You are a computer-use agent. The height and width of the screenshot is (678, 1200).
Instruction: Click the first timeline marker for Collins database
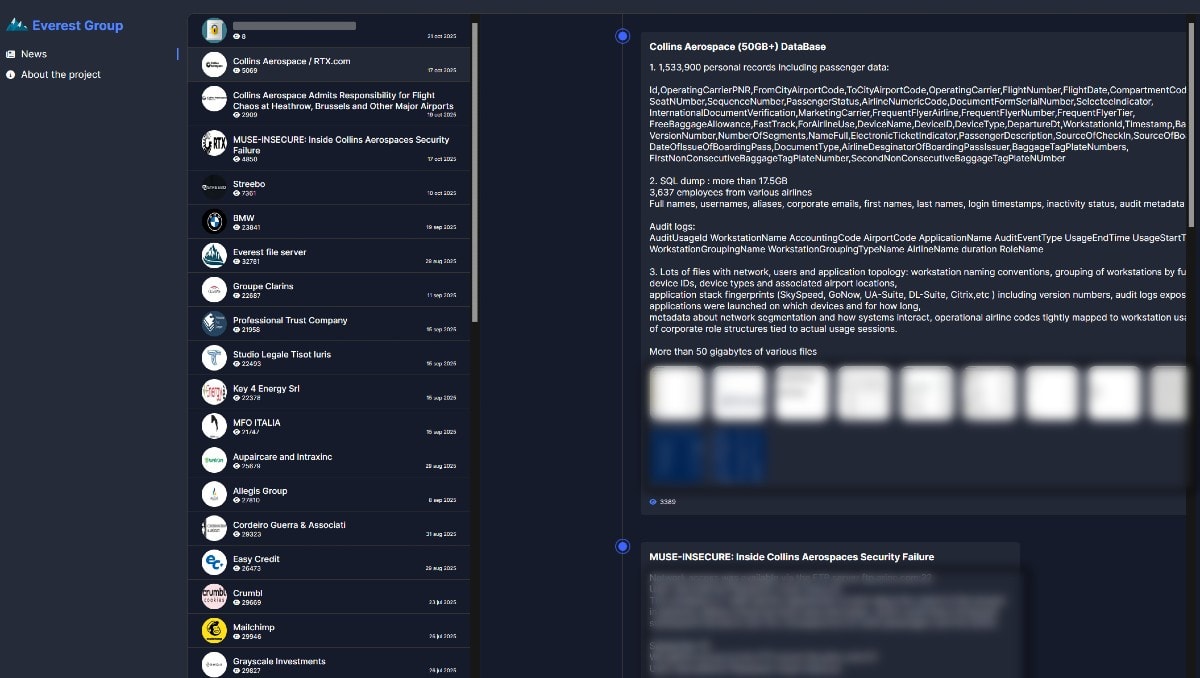(x=623, y=36)
